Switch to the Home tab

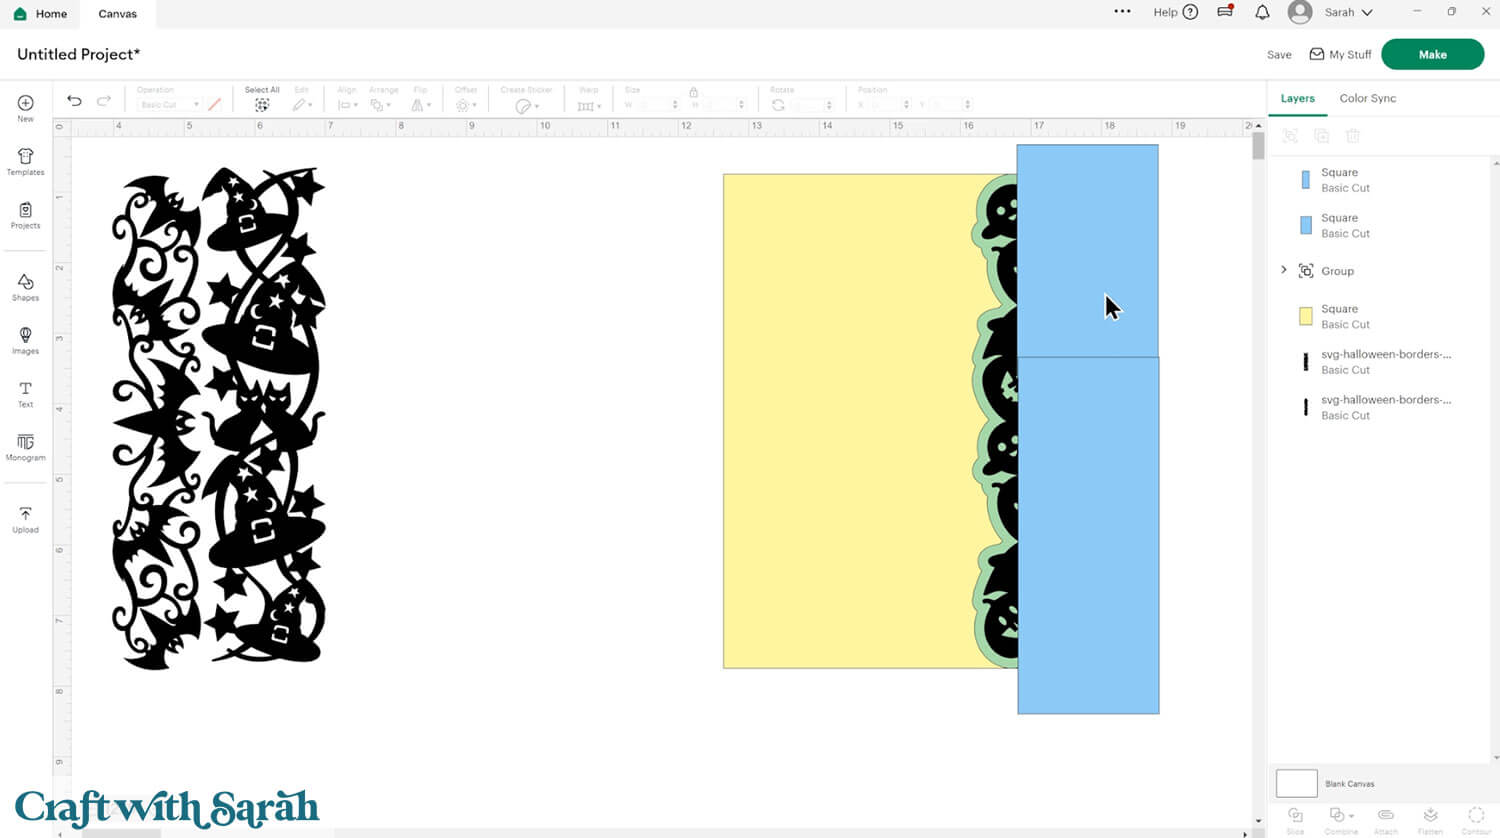(x=40, y=14)
